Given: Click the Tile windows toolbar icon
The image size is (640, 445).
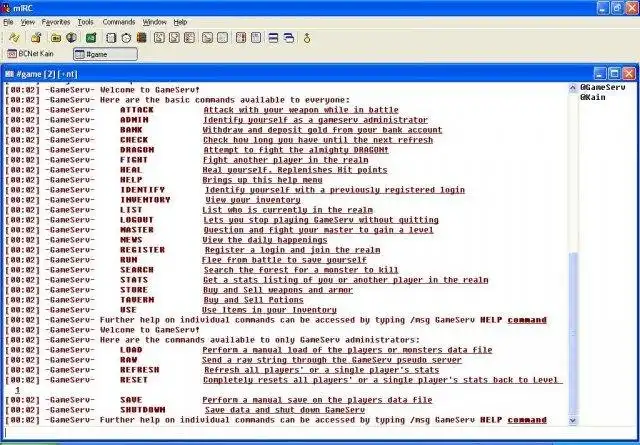Looking at the screenshot, I should (273, 38).
